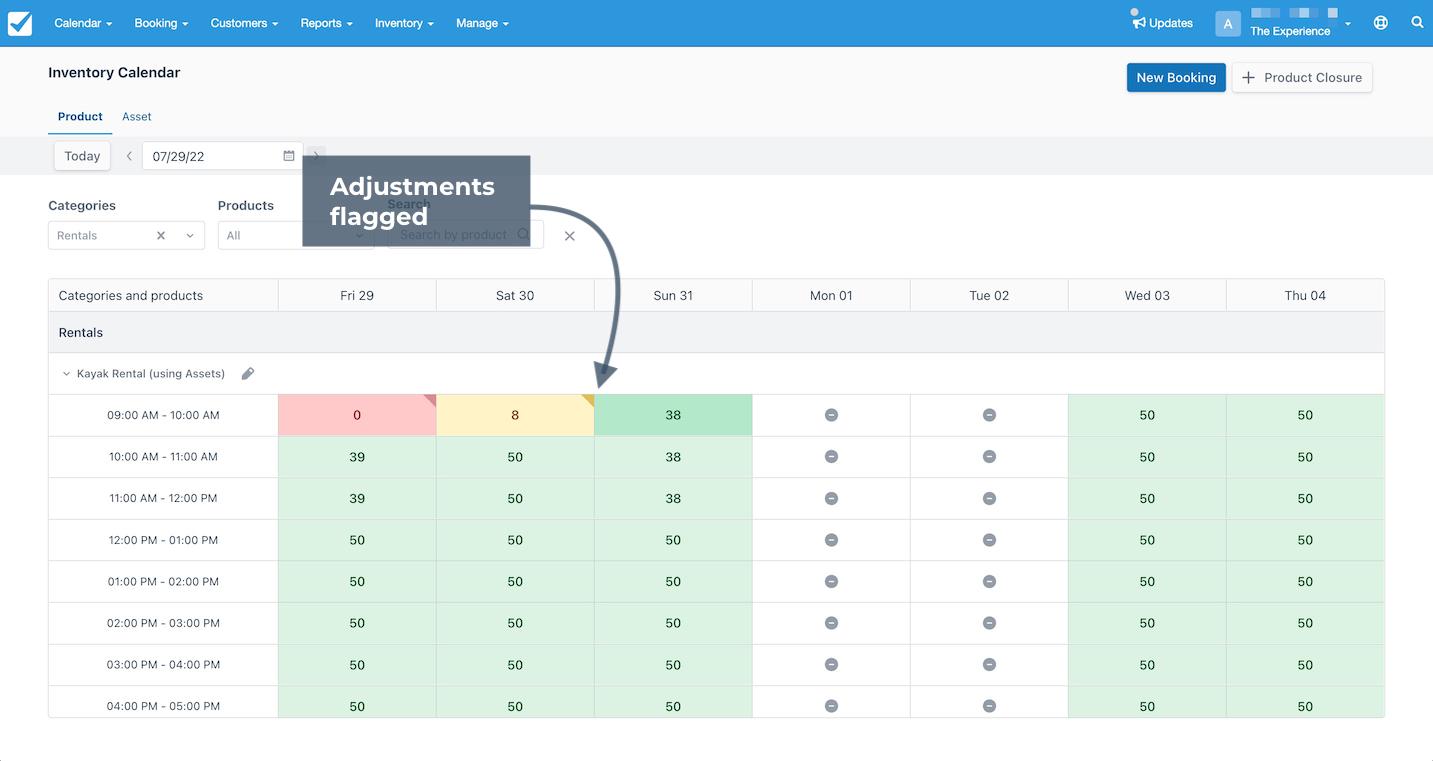Image resolution: width=1433 pixels, height=761 pixels.
Task: Click the Thu 04 column header
Action: point(1305,296)
